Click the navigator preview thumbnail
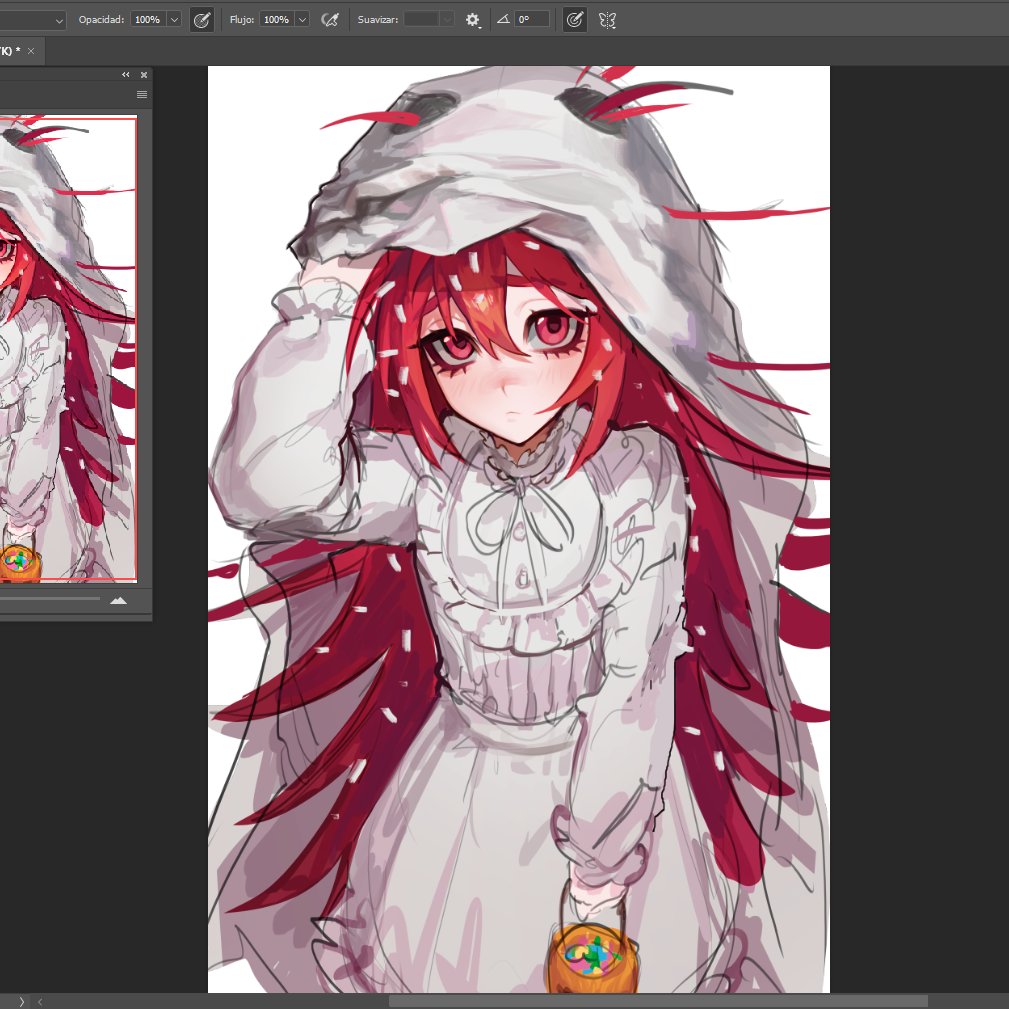This screenshot has width=1009, height=1009. point(68,349)
